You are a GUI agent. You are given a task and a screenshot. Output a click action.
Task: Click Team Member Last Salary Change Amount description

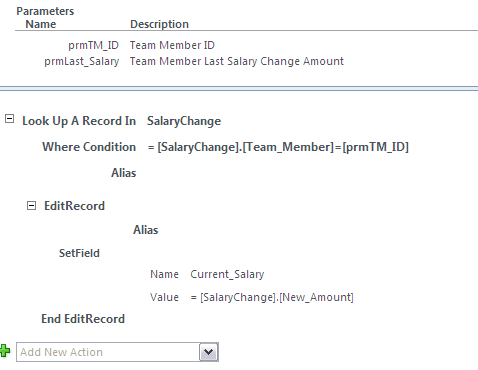point(237,61)
